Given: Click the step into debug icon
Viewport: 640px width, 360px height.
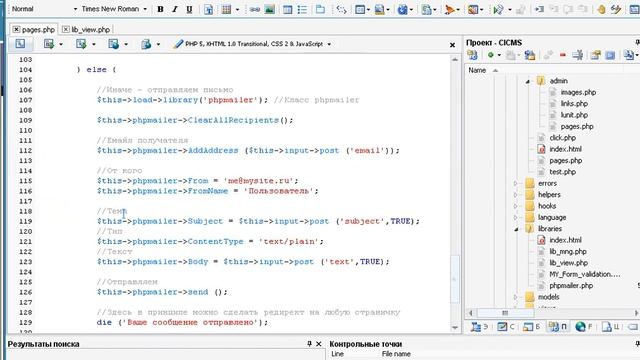Looking at the screenshot, I should [539, 9].
